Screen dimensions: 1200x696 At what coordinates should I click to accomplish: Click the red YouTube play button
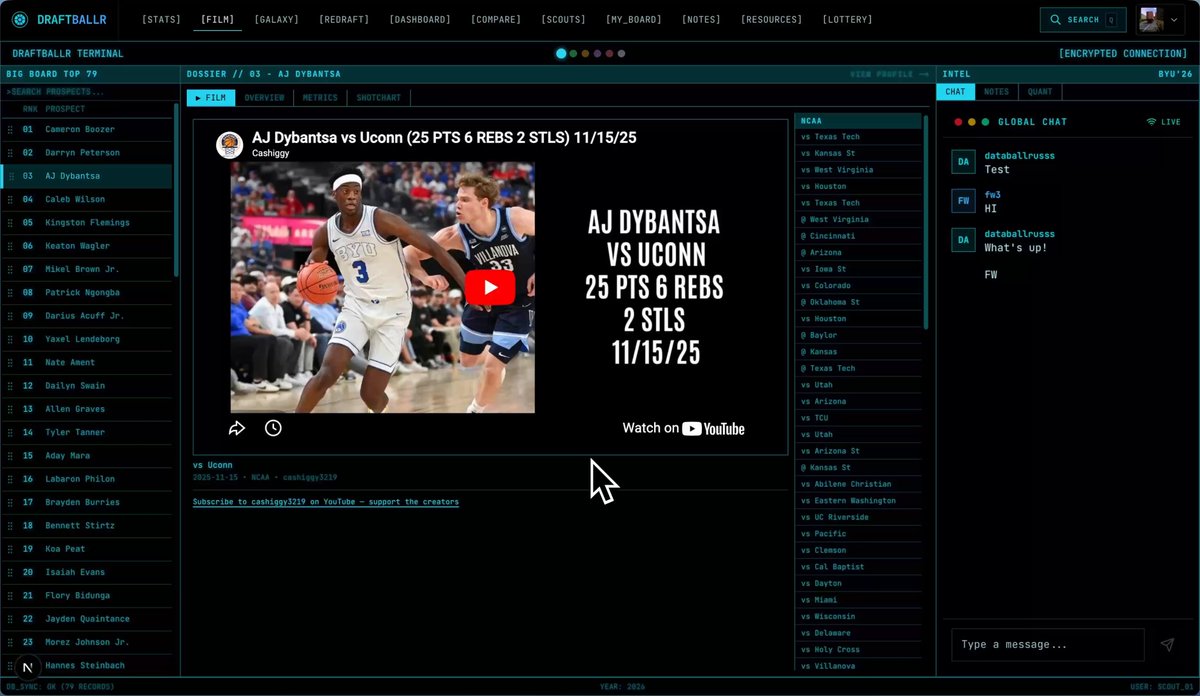(x=489, y=287)
